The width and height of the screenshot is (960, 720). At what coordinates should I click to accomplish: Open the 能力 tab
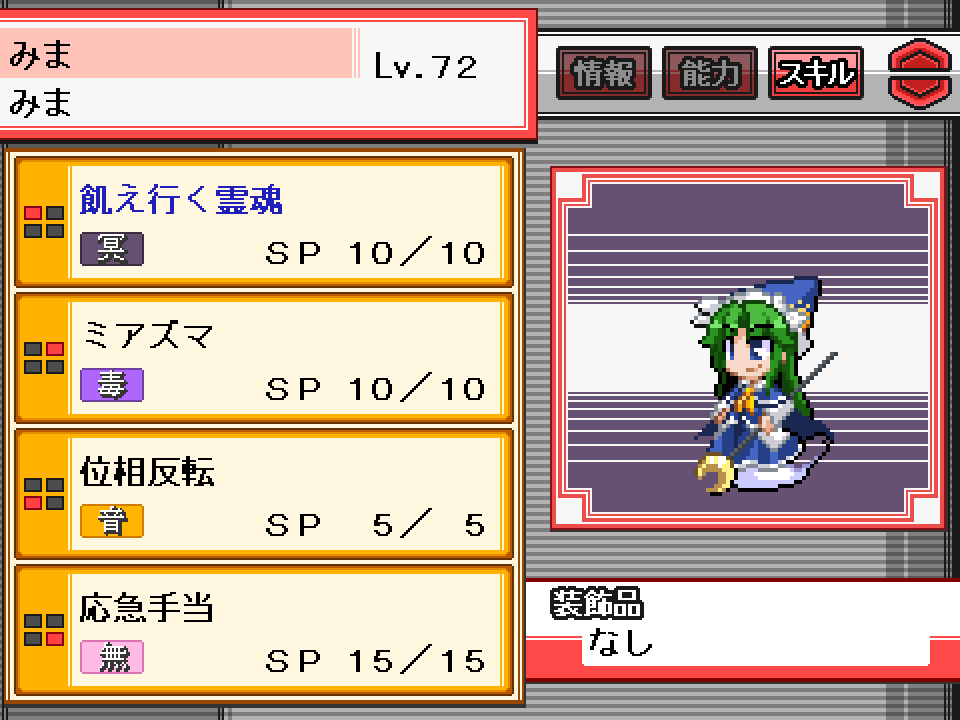click(x=710, y=73)
